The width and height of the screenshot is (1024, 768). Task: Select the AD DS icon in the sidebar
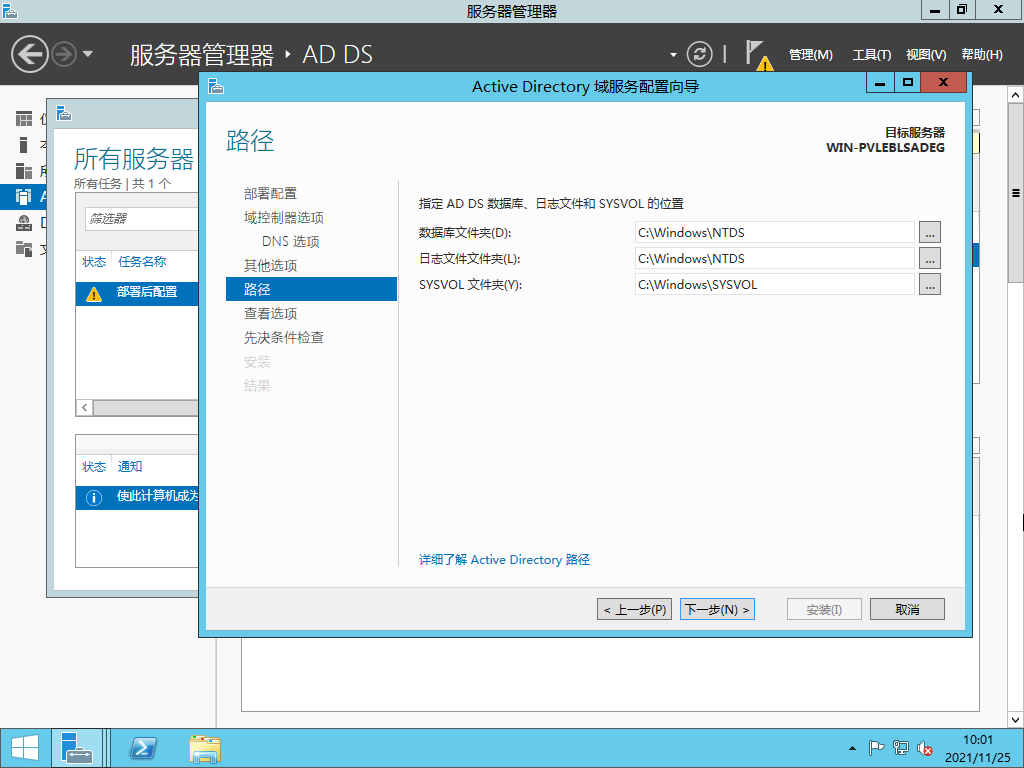click(x=24, y=197)
